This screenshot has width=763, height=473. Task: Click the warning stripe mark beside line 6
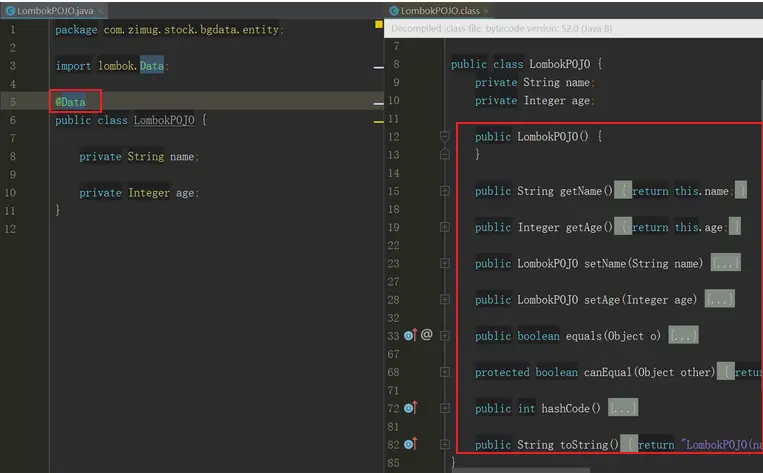pyautogui.click(x=379, y=122)
